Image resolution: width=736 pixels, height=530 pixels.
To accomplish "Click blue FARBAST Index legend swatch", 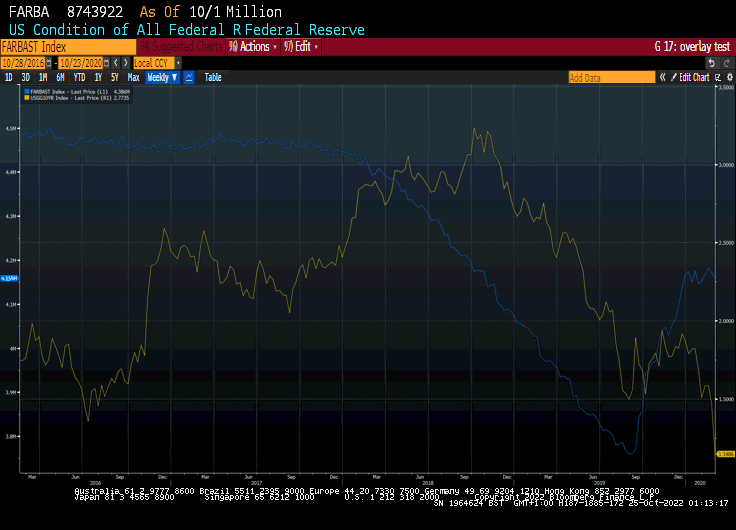I will tap(27, 92).
